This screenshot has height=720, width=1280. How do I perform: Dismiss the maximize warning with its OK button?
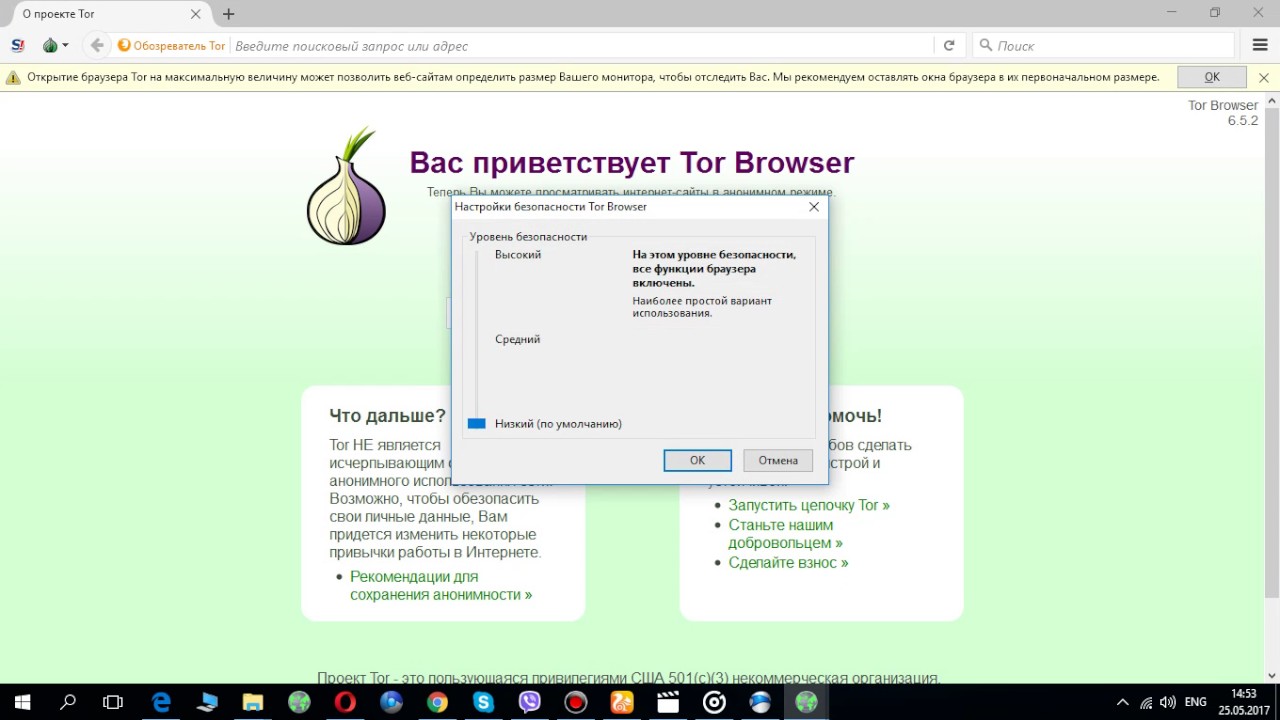point(1212,77)
